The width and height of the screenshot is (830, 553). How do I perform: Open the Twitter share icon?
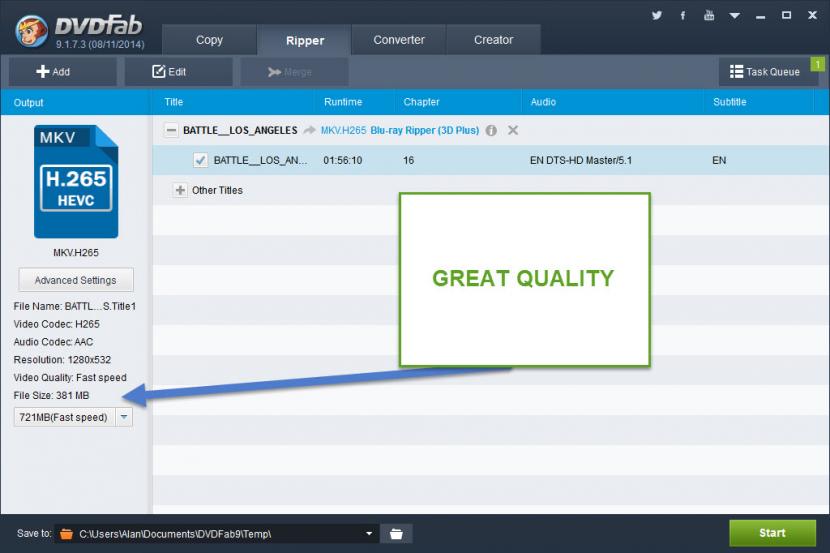point(656,15)
